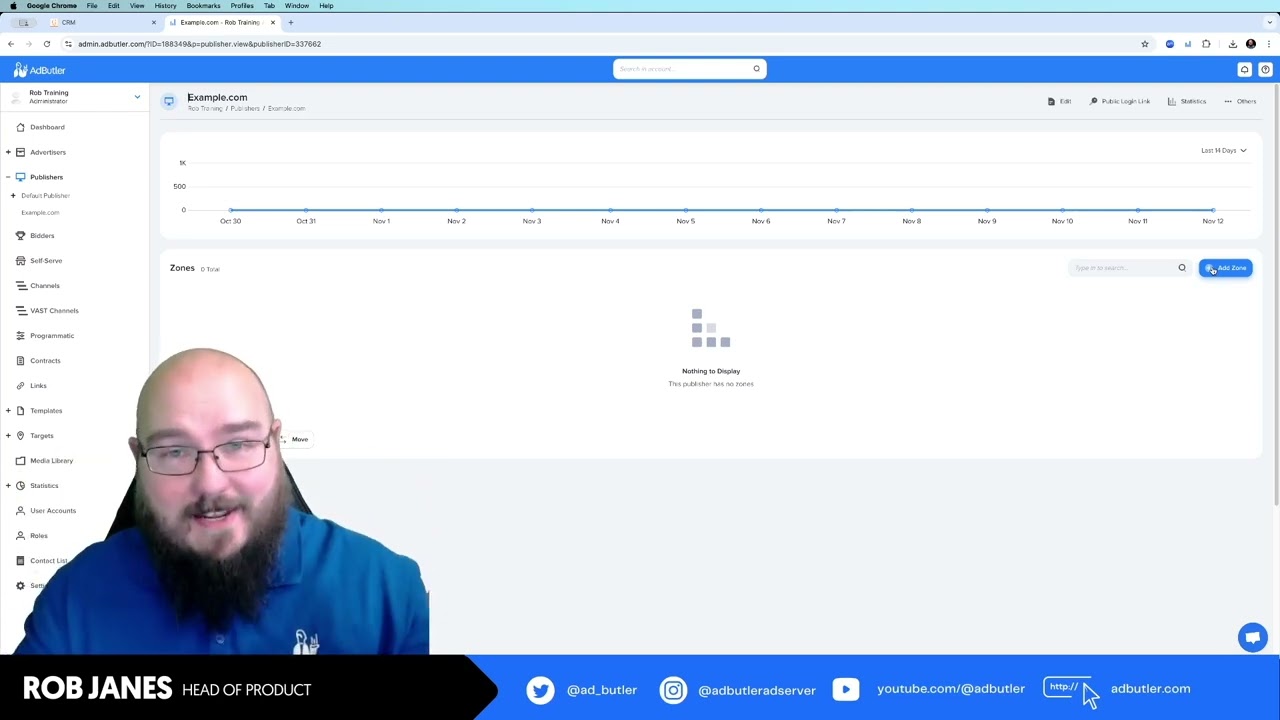Screen dimensions: 1280x720
Task: Open a new Chrome tab
Action: click(x=291, y=22)
